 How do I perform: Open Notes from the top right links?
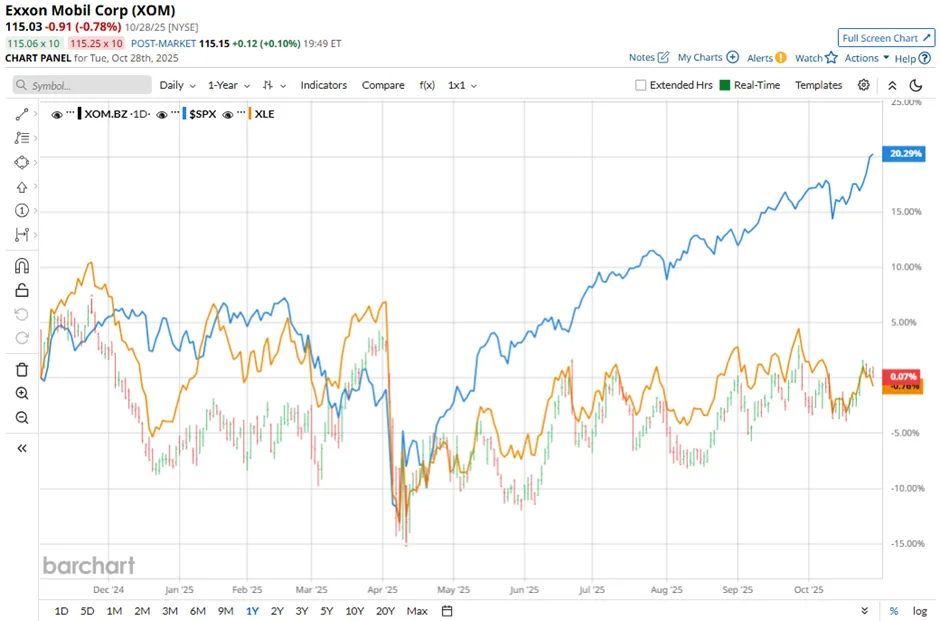[x=644, y=58]
